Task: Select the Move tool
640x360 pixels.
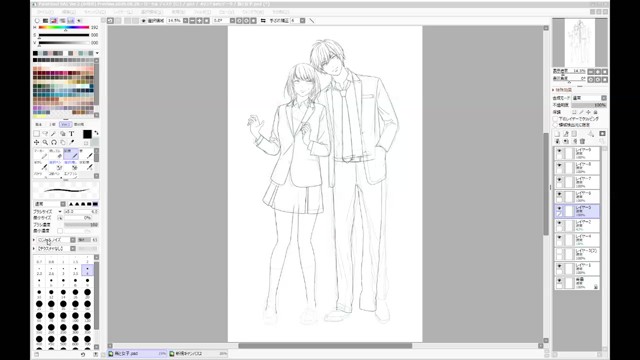Action: pos(36,142)
